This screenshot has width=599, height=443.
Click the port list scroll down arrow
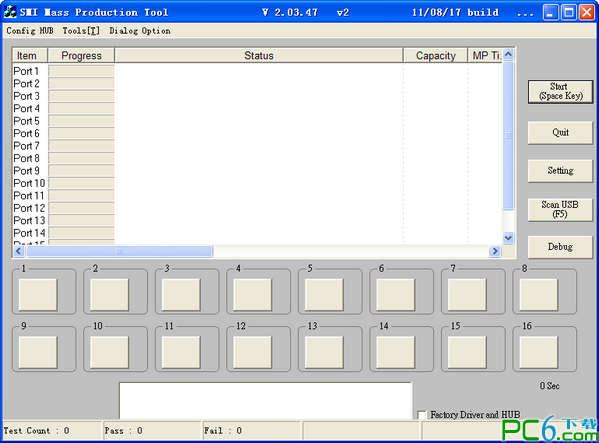click(x=508, y=238)
